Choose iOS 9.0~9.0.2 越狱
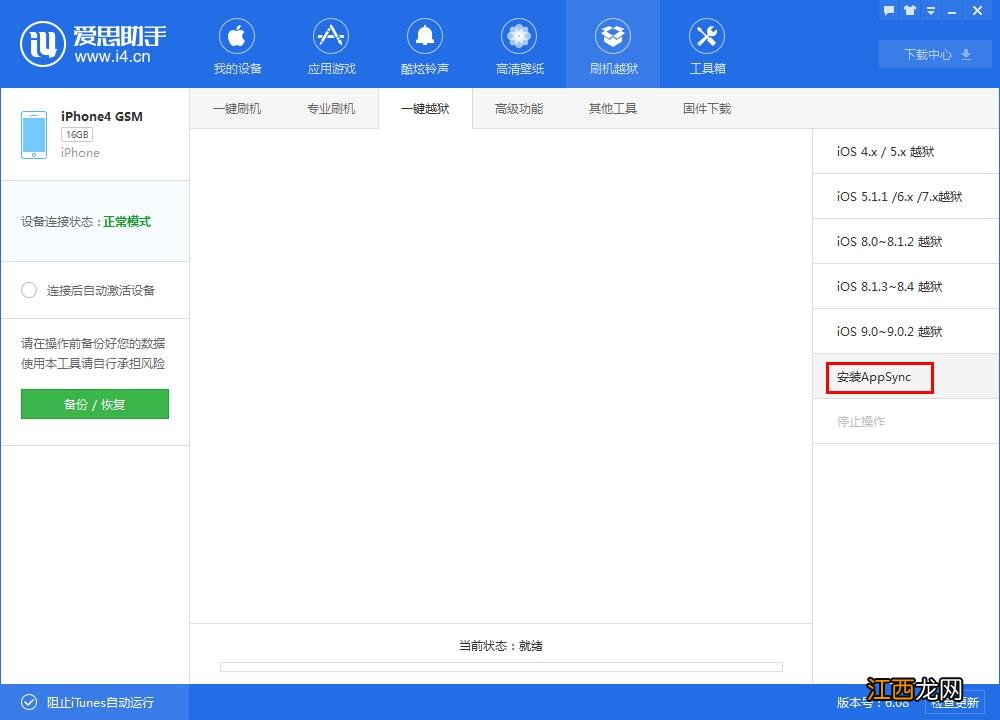The height and width of the screenshot is (720, 1000). (x=906, y=332)
